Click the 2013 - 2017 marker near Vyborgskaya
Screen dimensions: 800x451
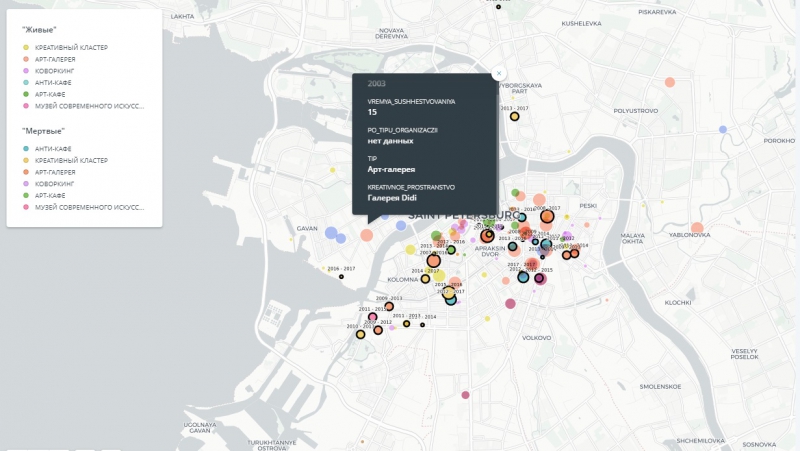point(515,116)
